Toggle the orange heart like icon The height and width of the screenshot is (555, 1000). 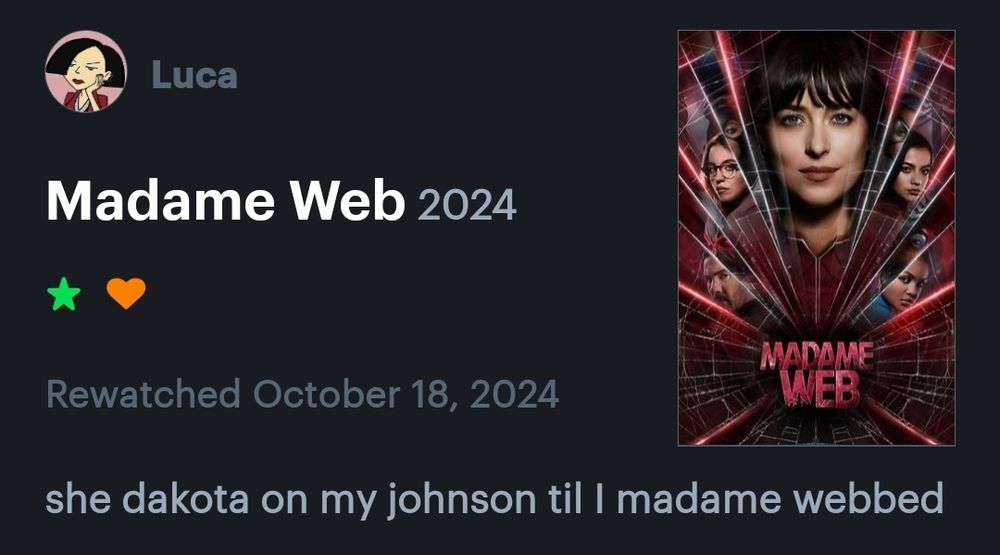pos(126,293)
